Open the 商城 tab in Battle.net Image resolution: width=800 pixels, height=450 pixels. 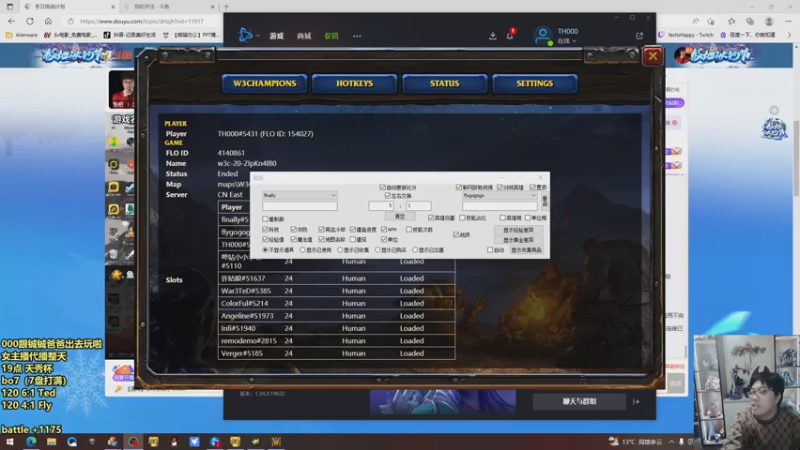[304, 36]
